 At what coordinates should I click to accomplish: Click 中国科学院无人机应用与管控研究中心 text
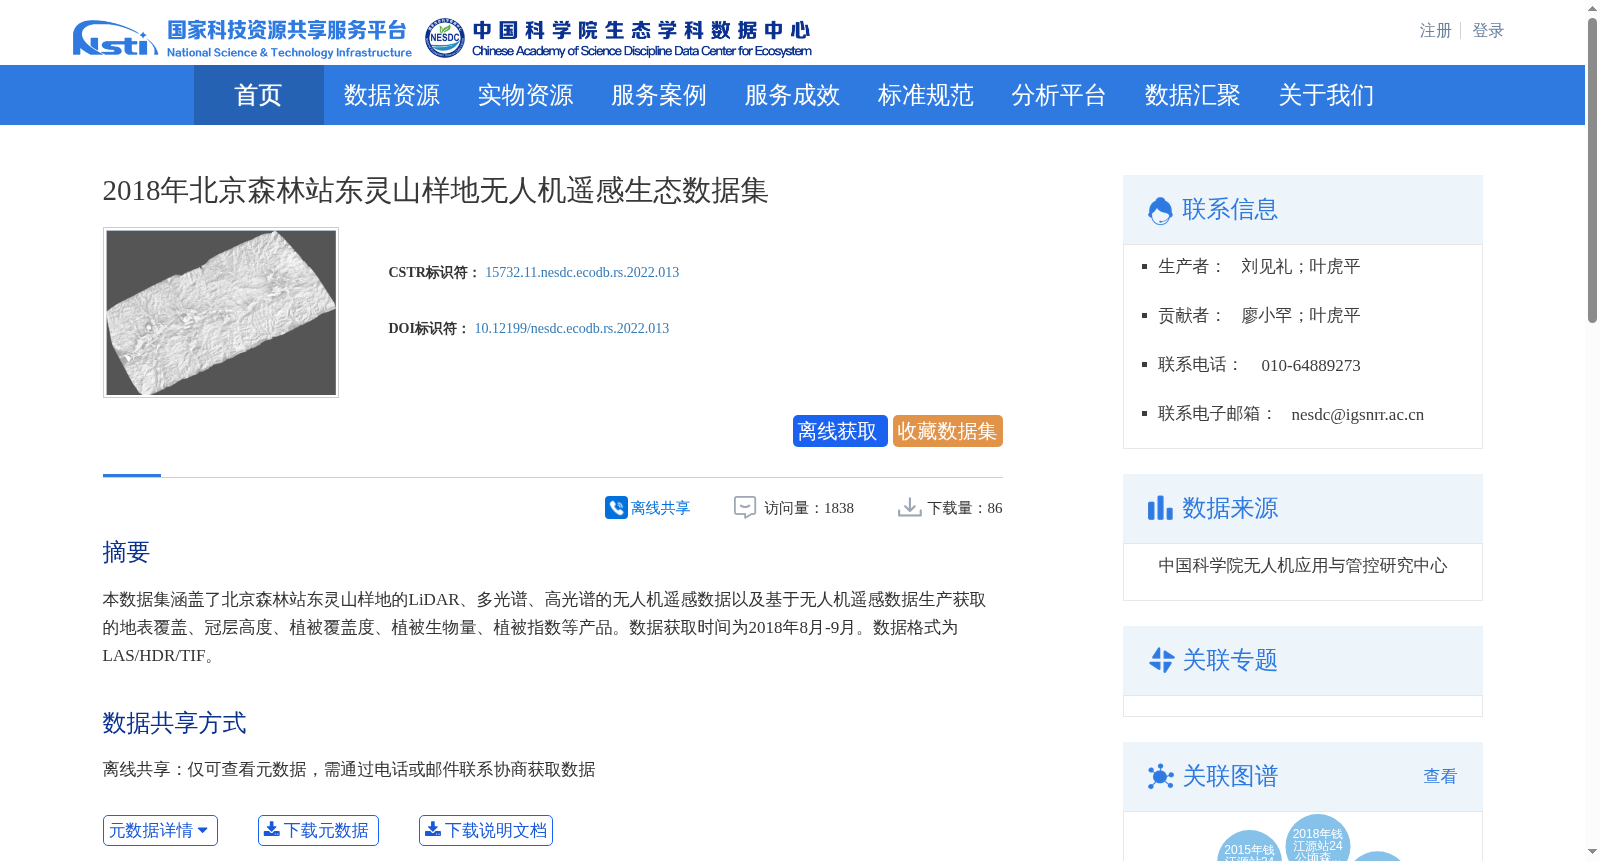pos(1303,565)
